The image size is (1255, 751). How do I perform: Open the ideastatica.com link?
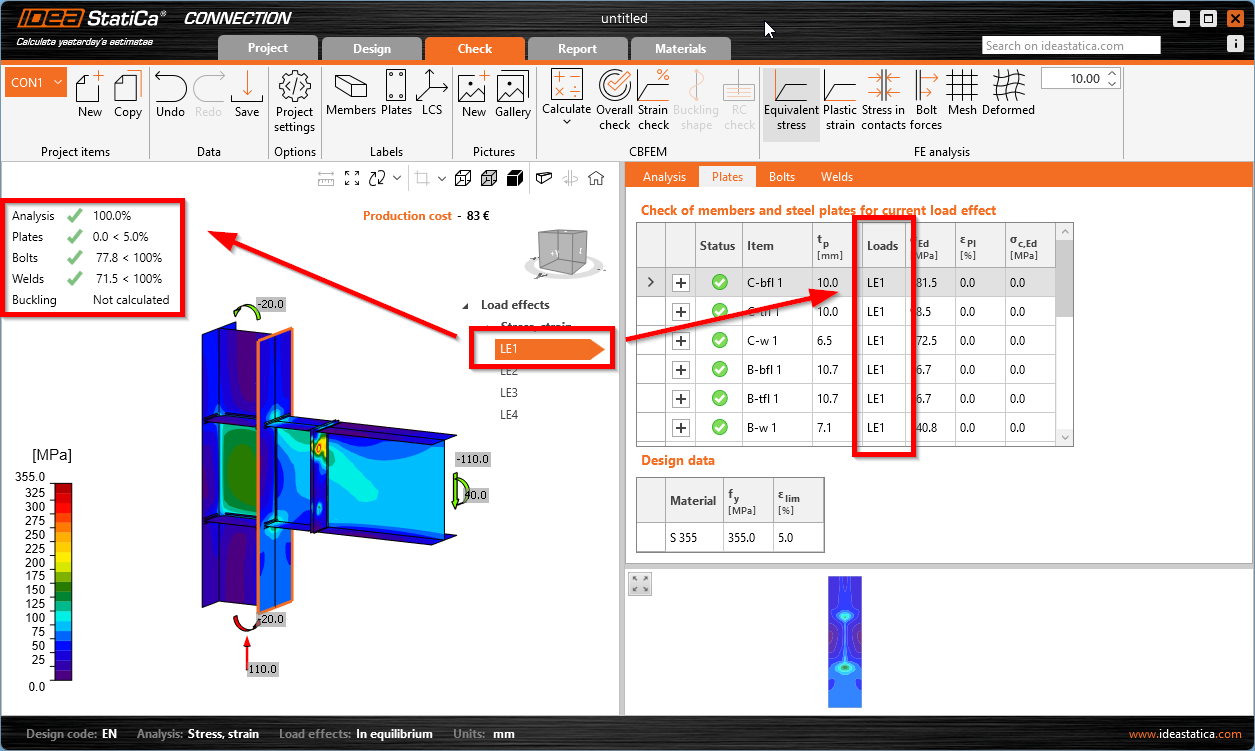click(x=1185, y=734)
